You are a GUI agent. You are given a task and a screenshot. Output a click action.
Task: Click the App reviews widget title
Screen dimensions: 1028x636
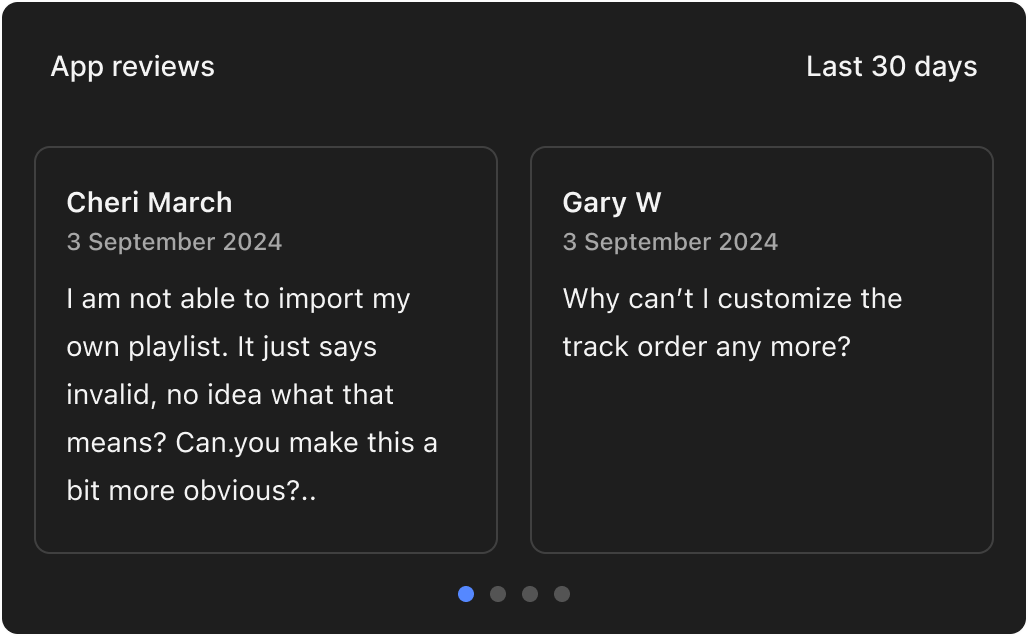click(132, 67)
